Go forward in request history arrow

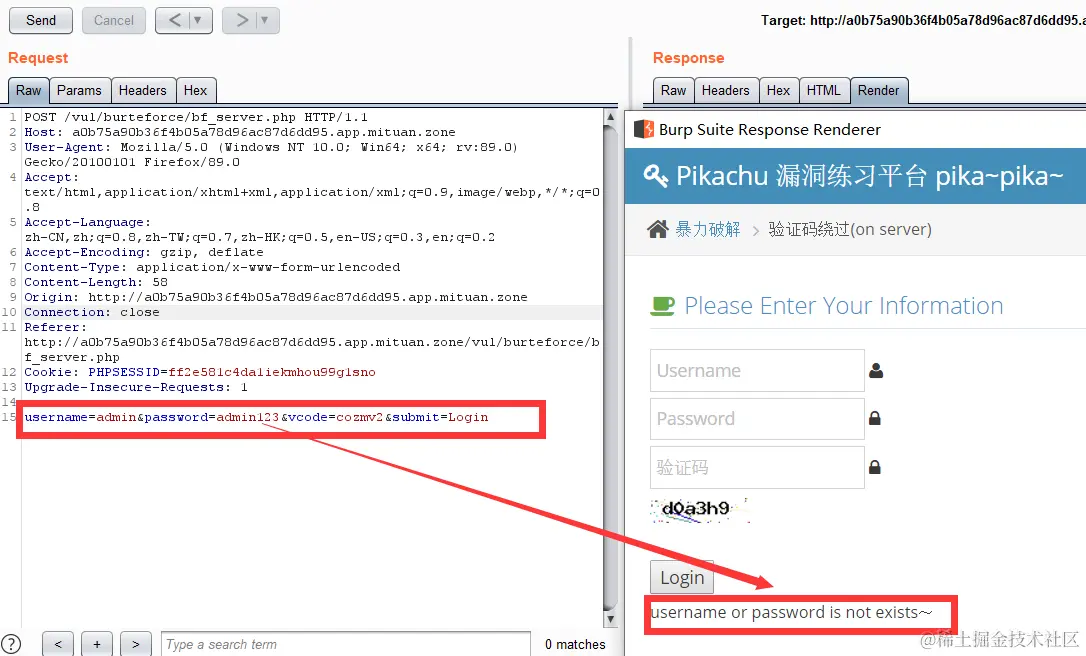(x=242, y=21)
